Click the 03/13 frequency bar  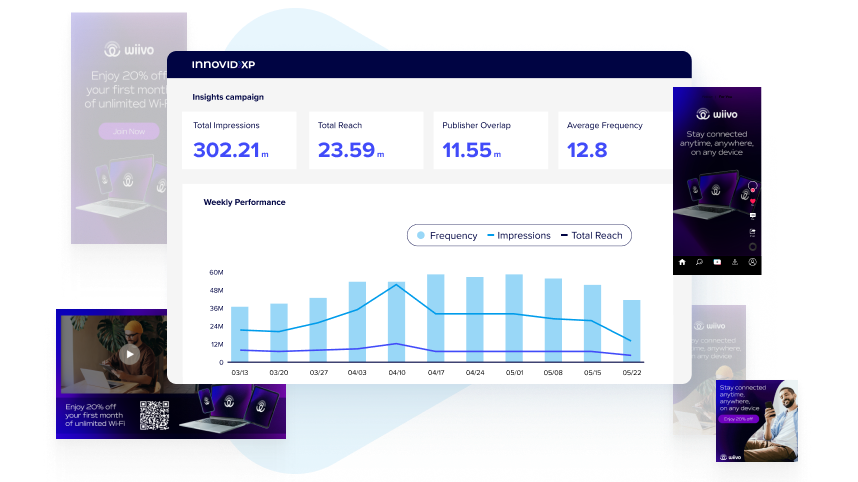(x=240, y=334)
